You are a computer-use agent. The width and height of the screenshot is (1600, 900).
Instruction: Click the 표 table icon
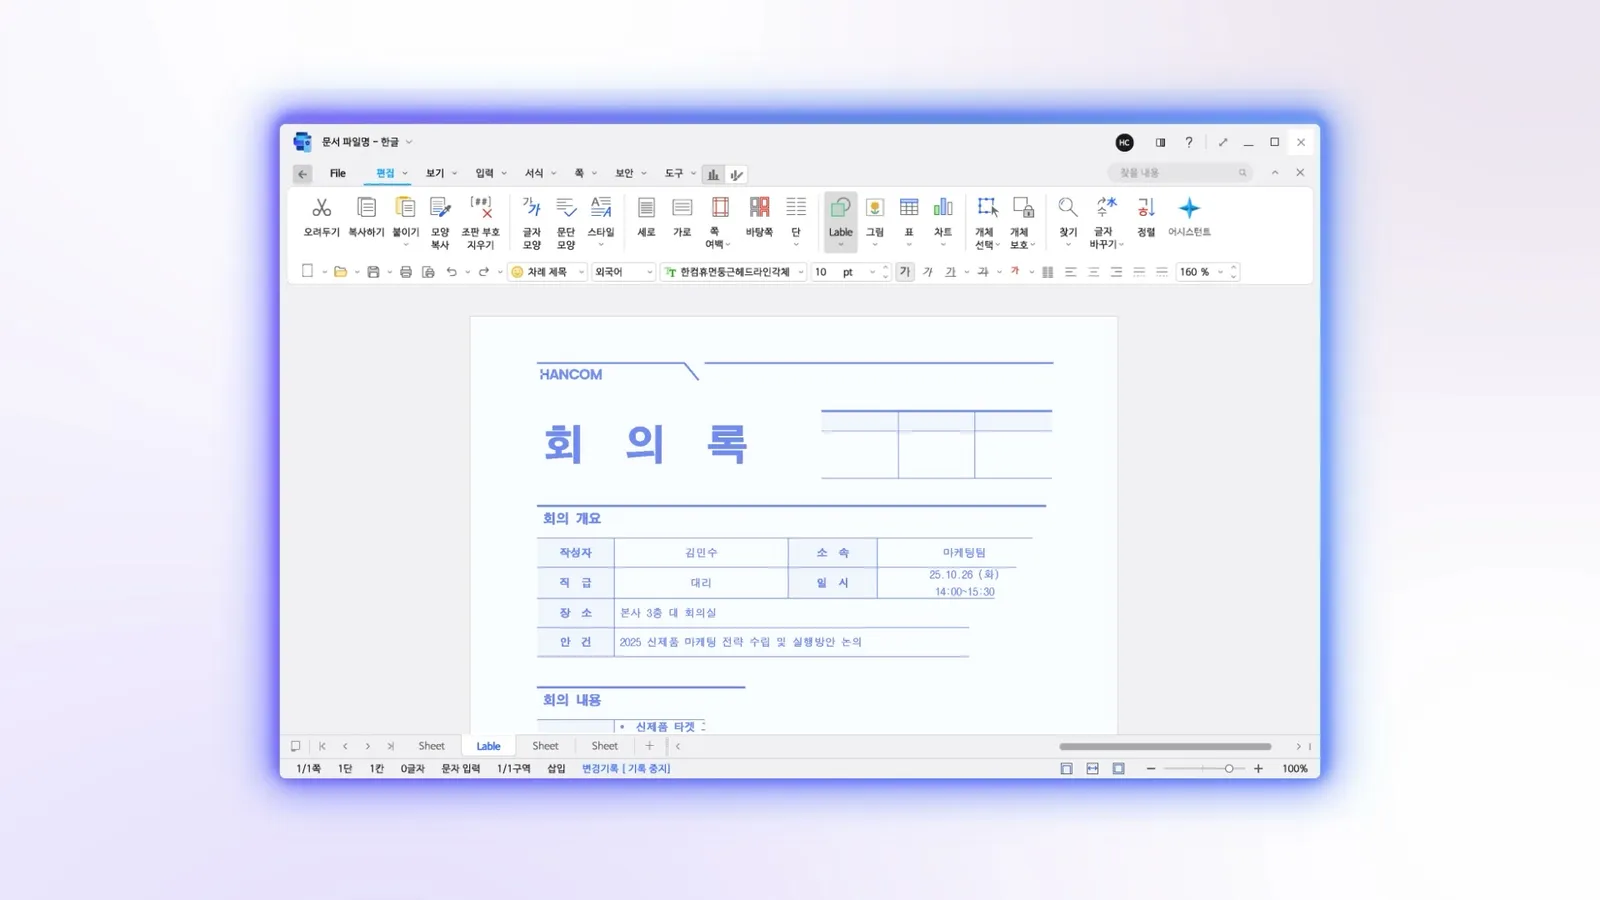point(909,207)
